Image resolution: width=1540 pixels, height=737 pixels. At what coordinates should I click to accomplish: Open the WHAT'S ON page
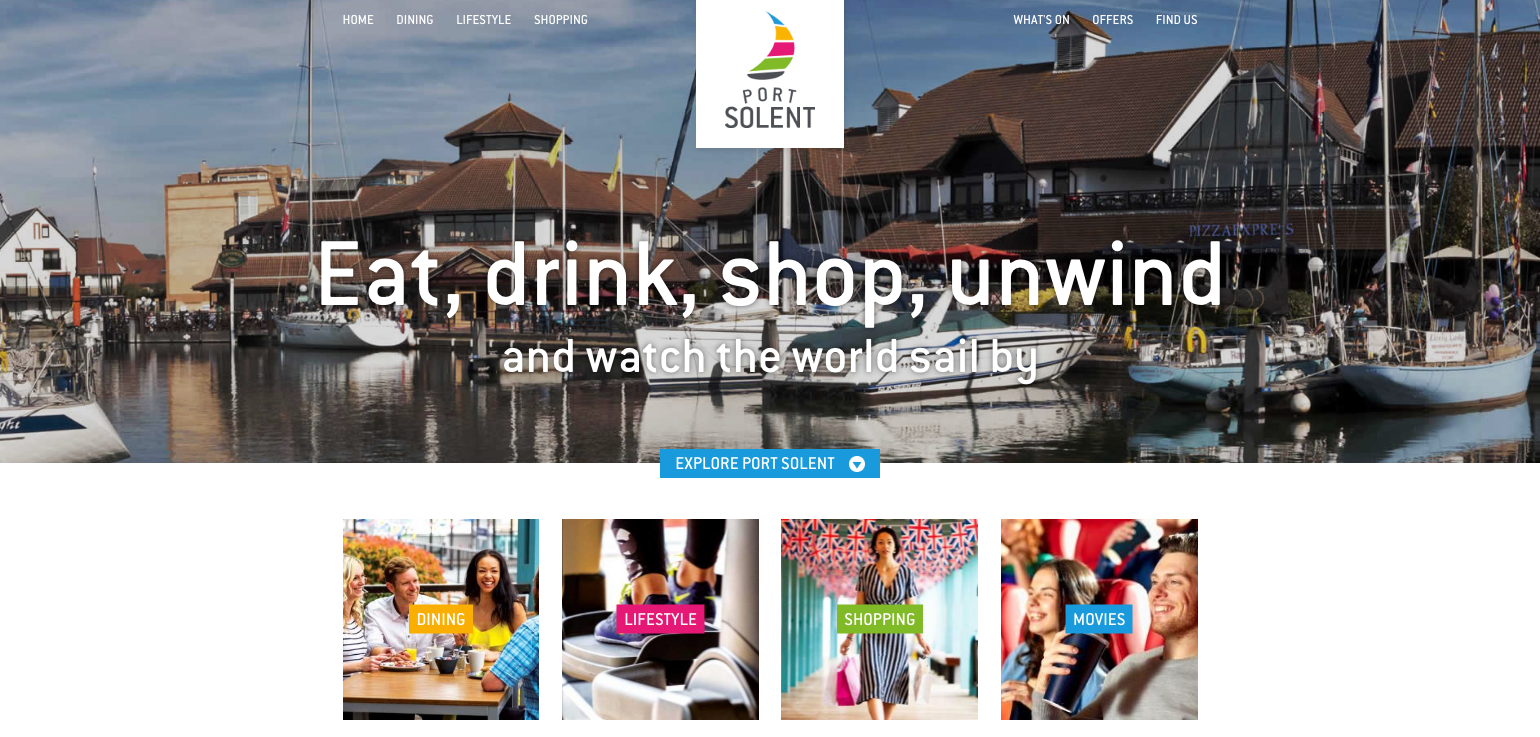tap(1041, 20)
